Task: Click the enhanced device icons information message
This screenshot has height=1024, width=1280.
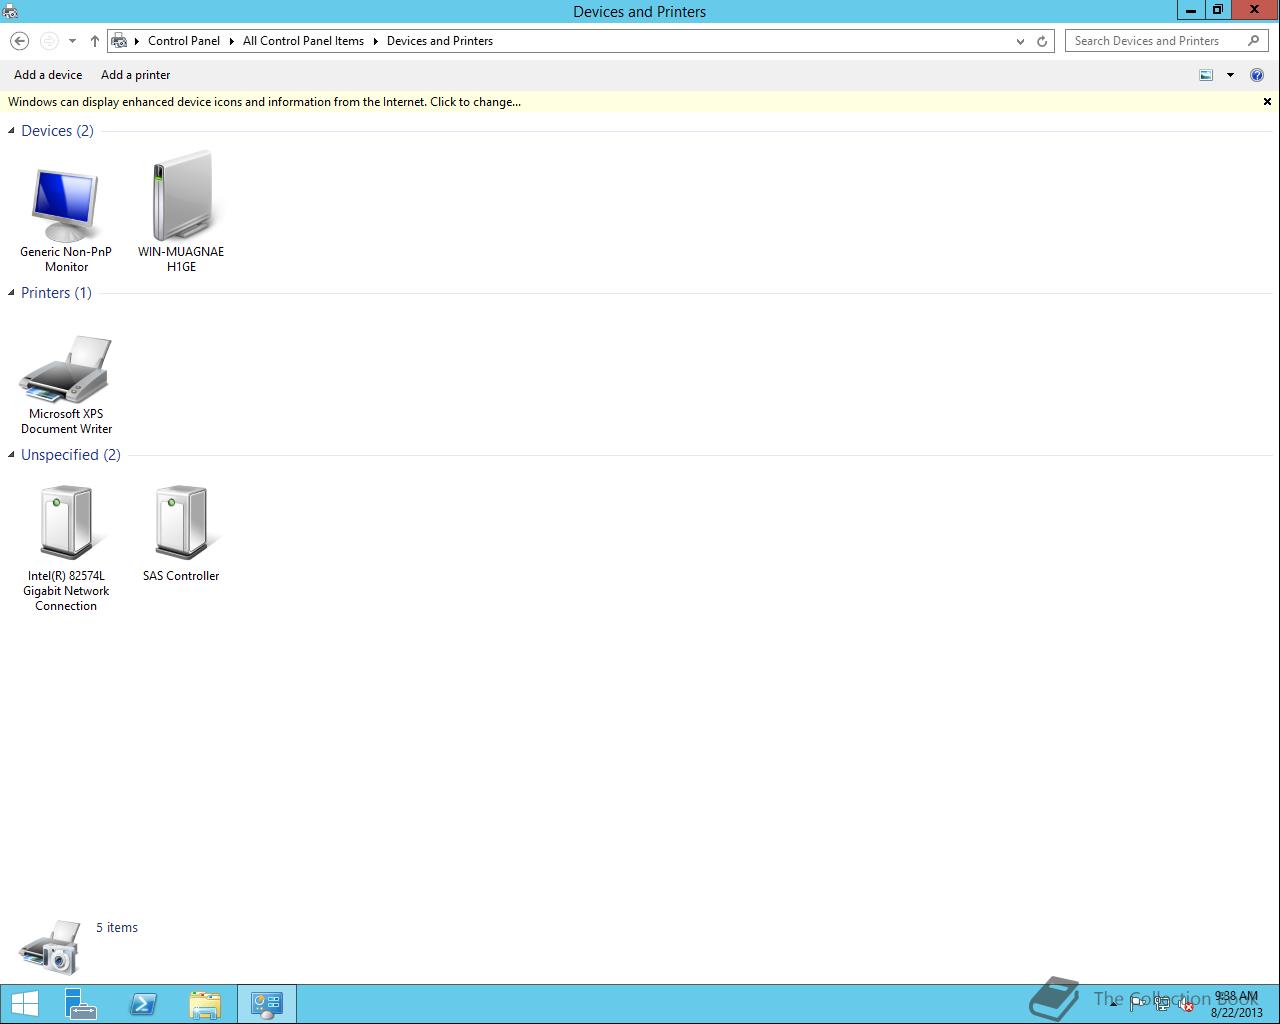Action: (264, 102)
